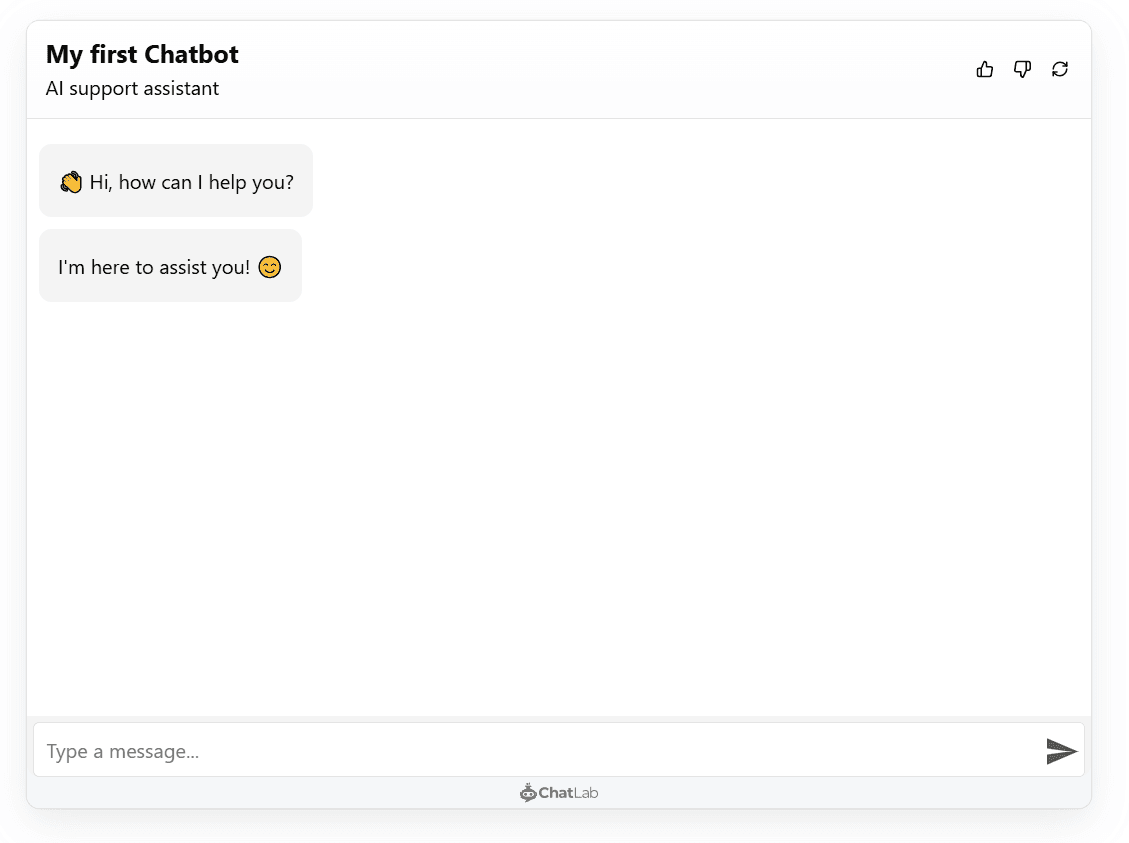Click the thumbs down feedback icon

click(1022, 69)
